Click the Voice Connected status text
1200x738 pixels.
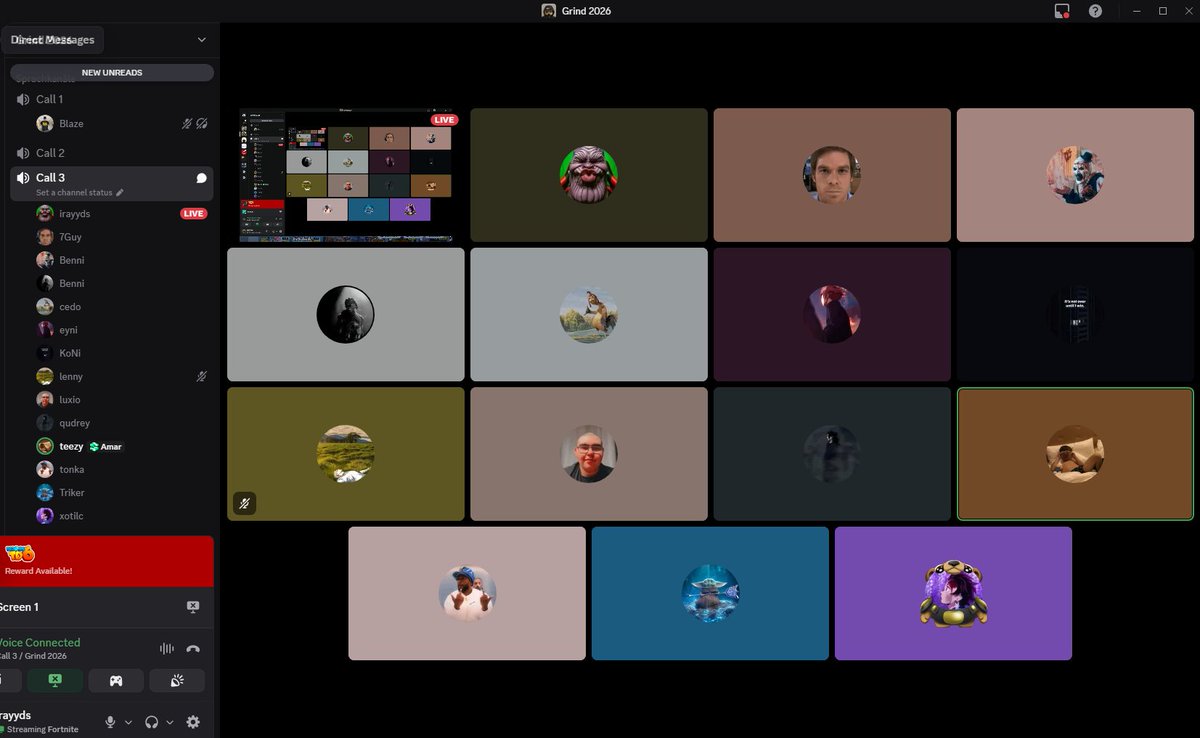40,643
